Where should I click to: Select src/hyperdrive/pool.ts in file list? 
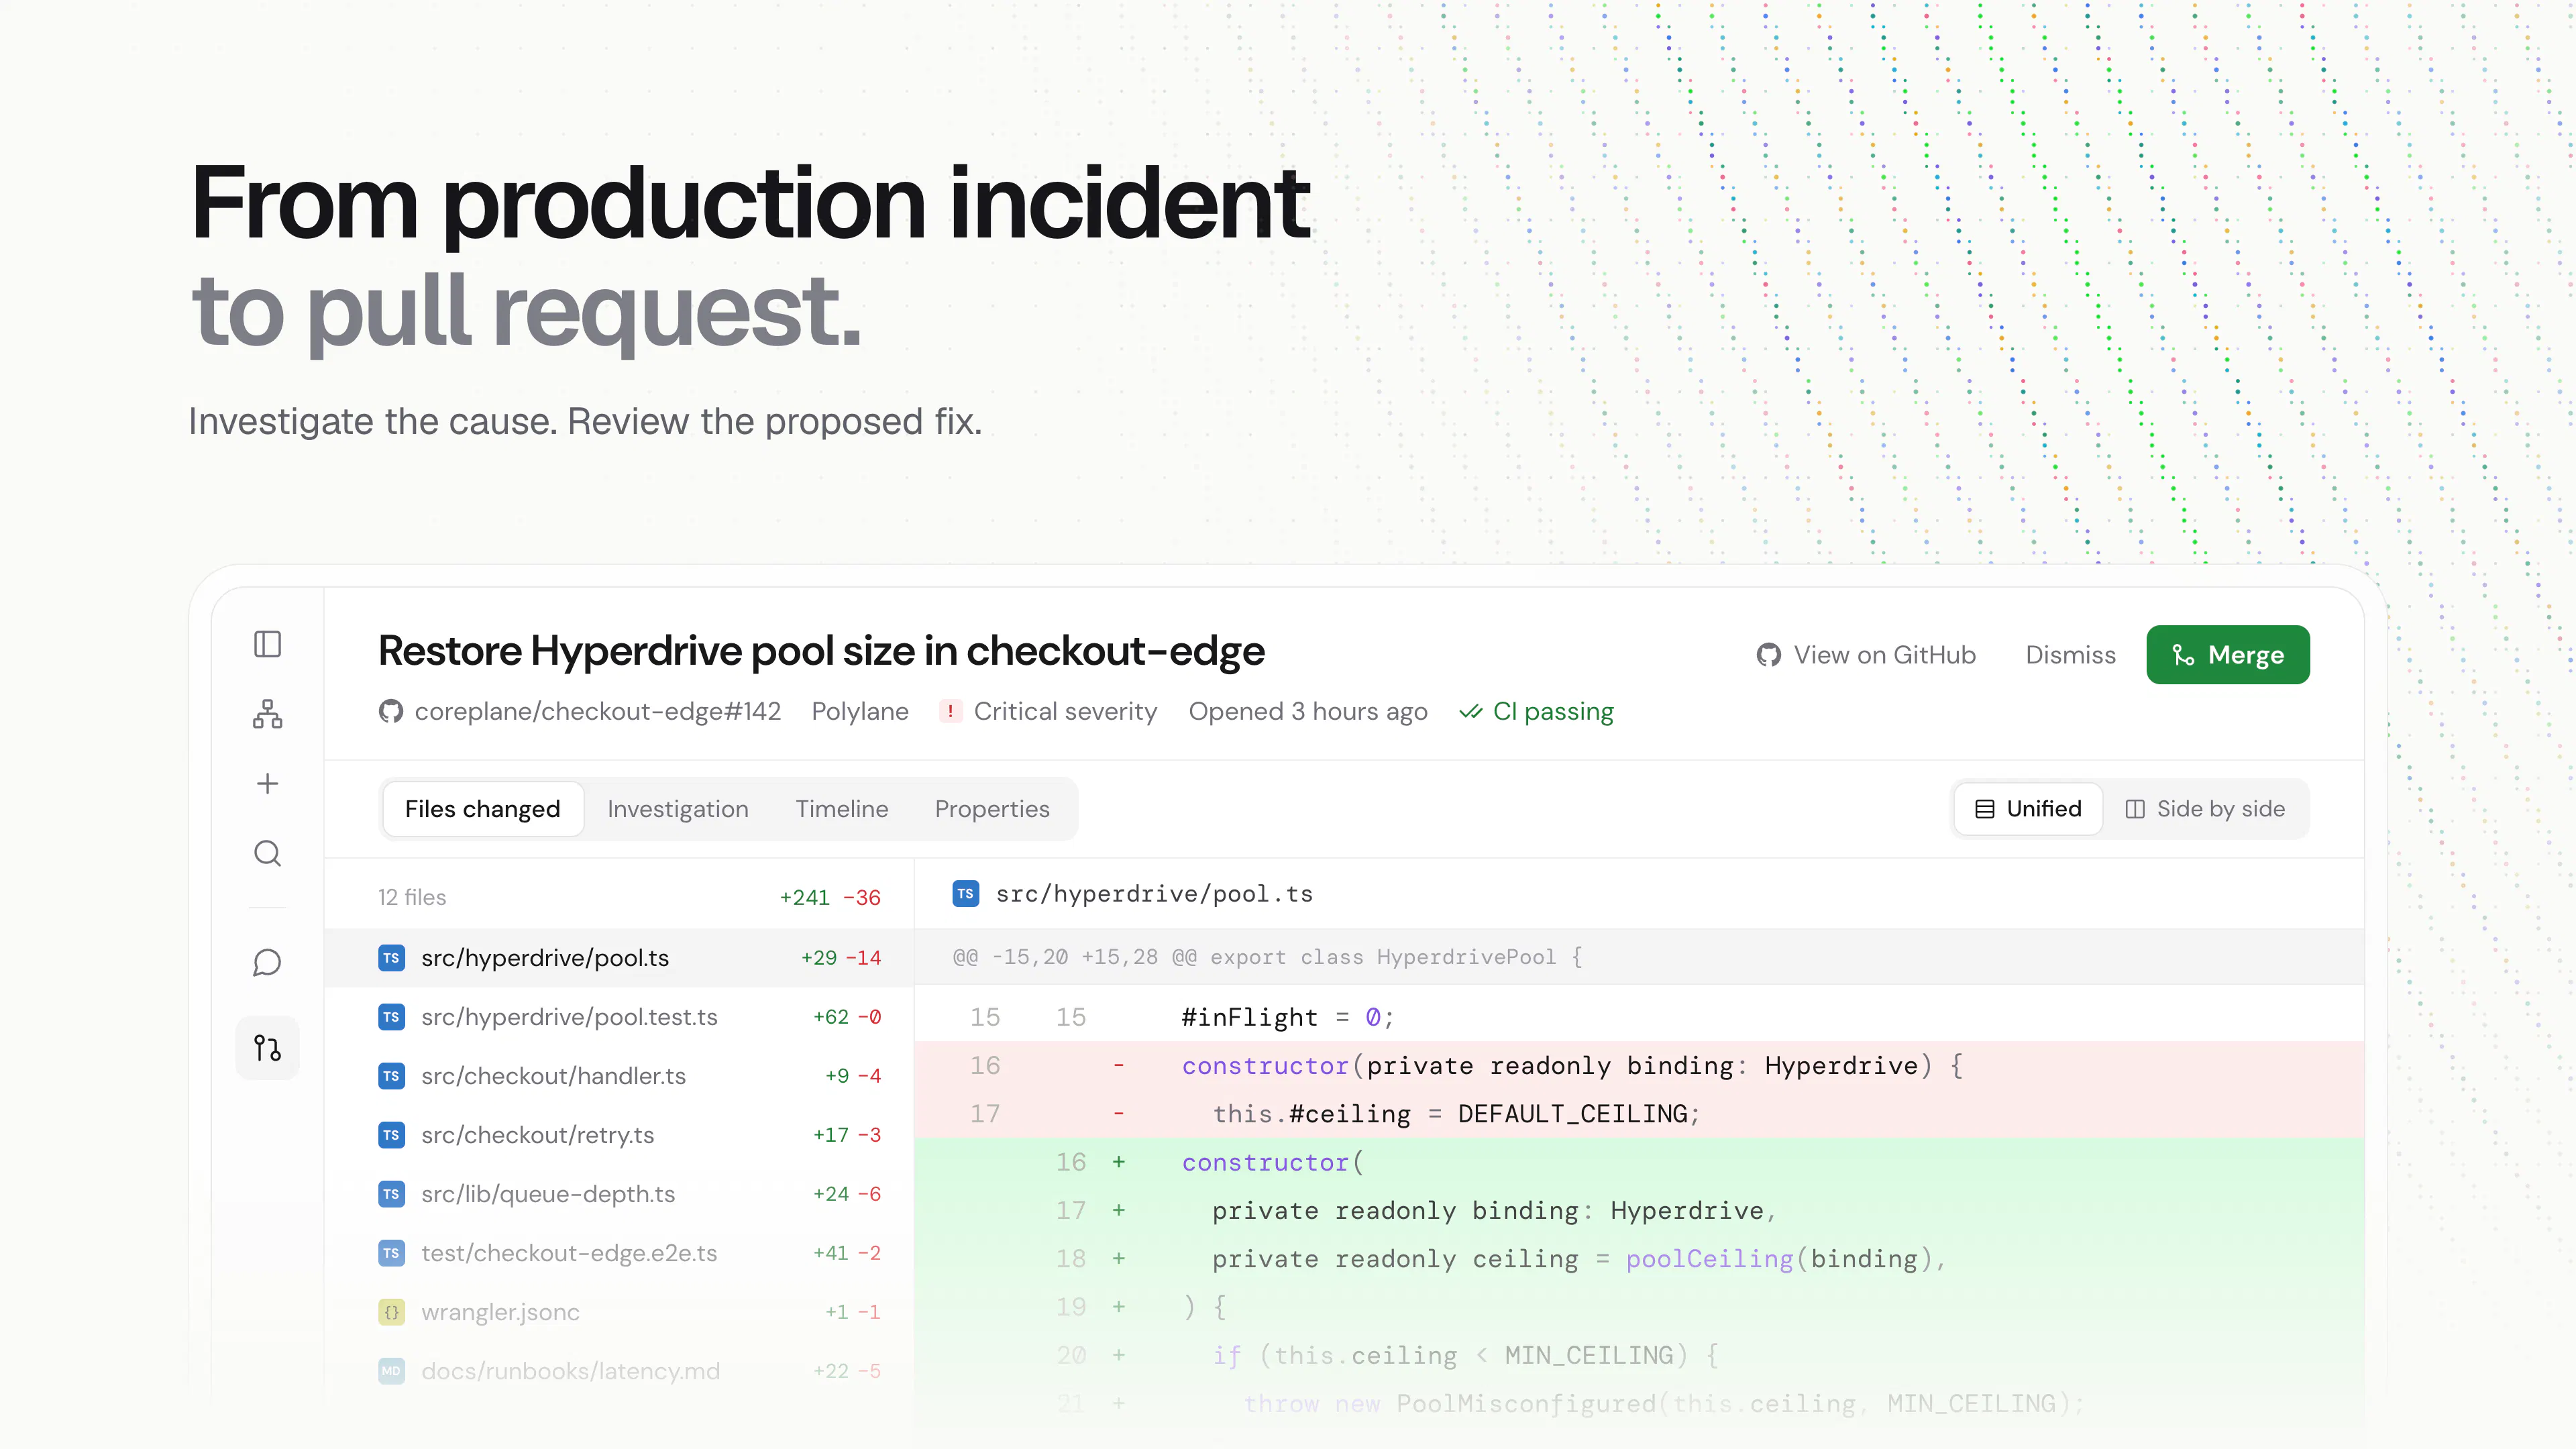(x=619, y=958)
